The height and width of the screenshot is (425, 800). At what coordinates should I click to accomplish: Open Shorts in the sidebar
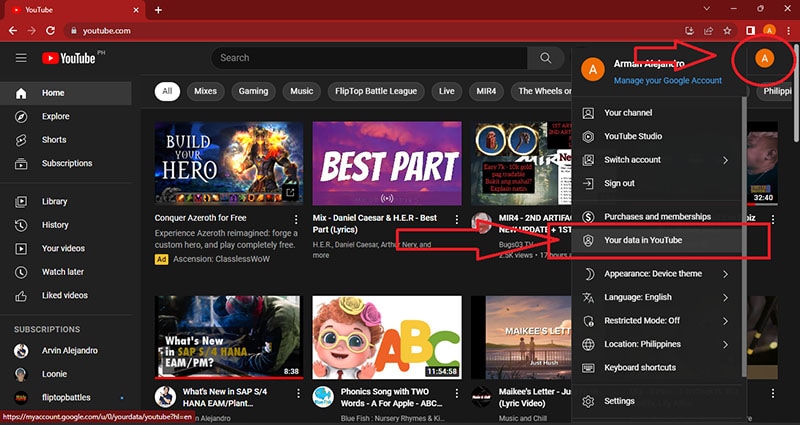66,140
